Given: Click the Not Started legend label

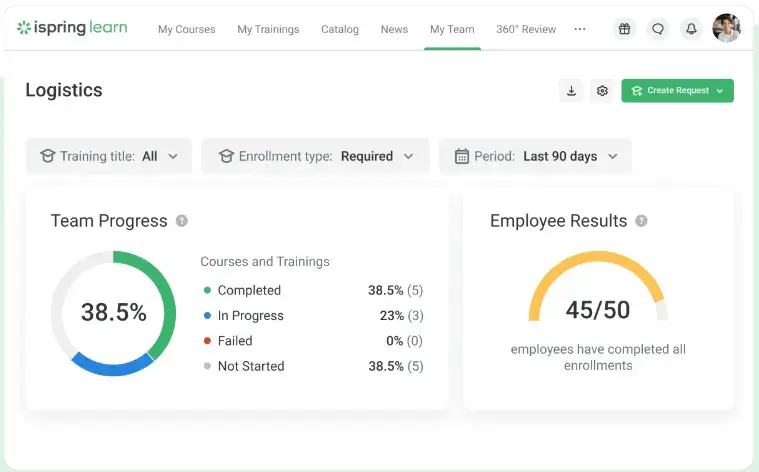Looking at the screenshot, I should (x=251, y=366).
